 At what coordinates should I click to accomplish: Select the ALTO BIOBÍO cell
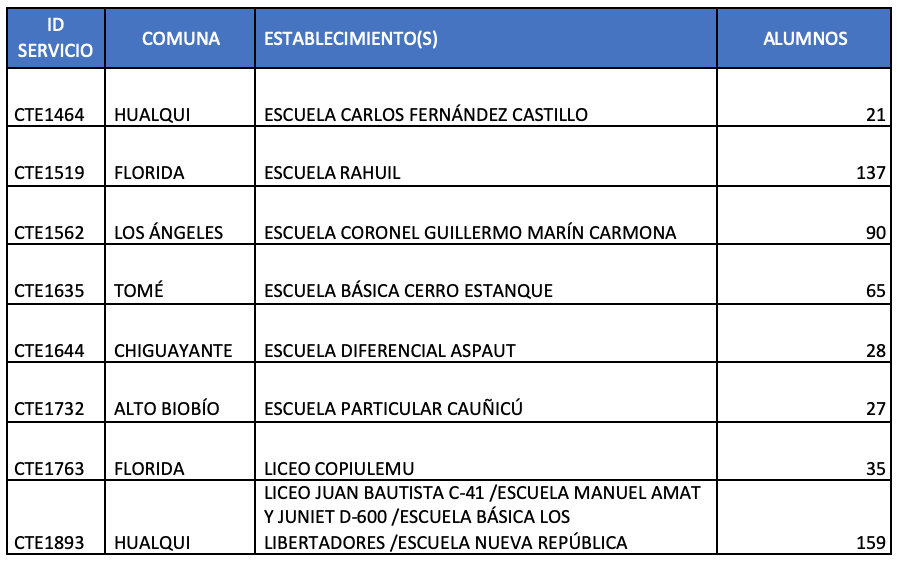coord(167,408)
